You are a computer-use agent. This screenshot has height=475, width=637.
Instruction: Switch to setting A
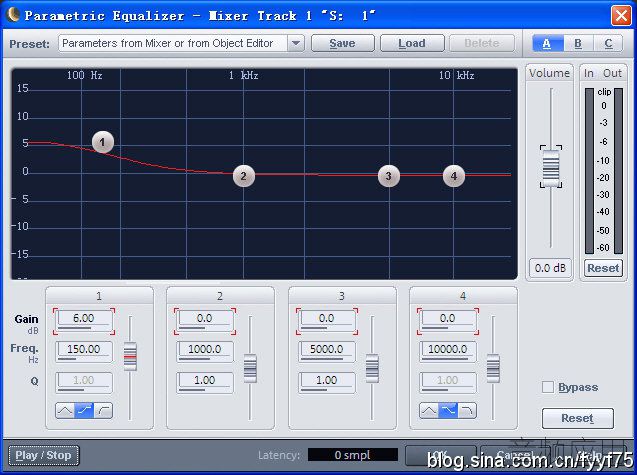click(x=547, y=43)
